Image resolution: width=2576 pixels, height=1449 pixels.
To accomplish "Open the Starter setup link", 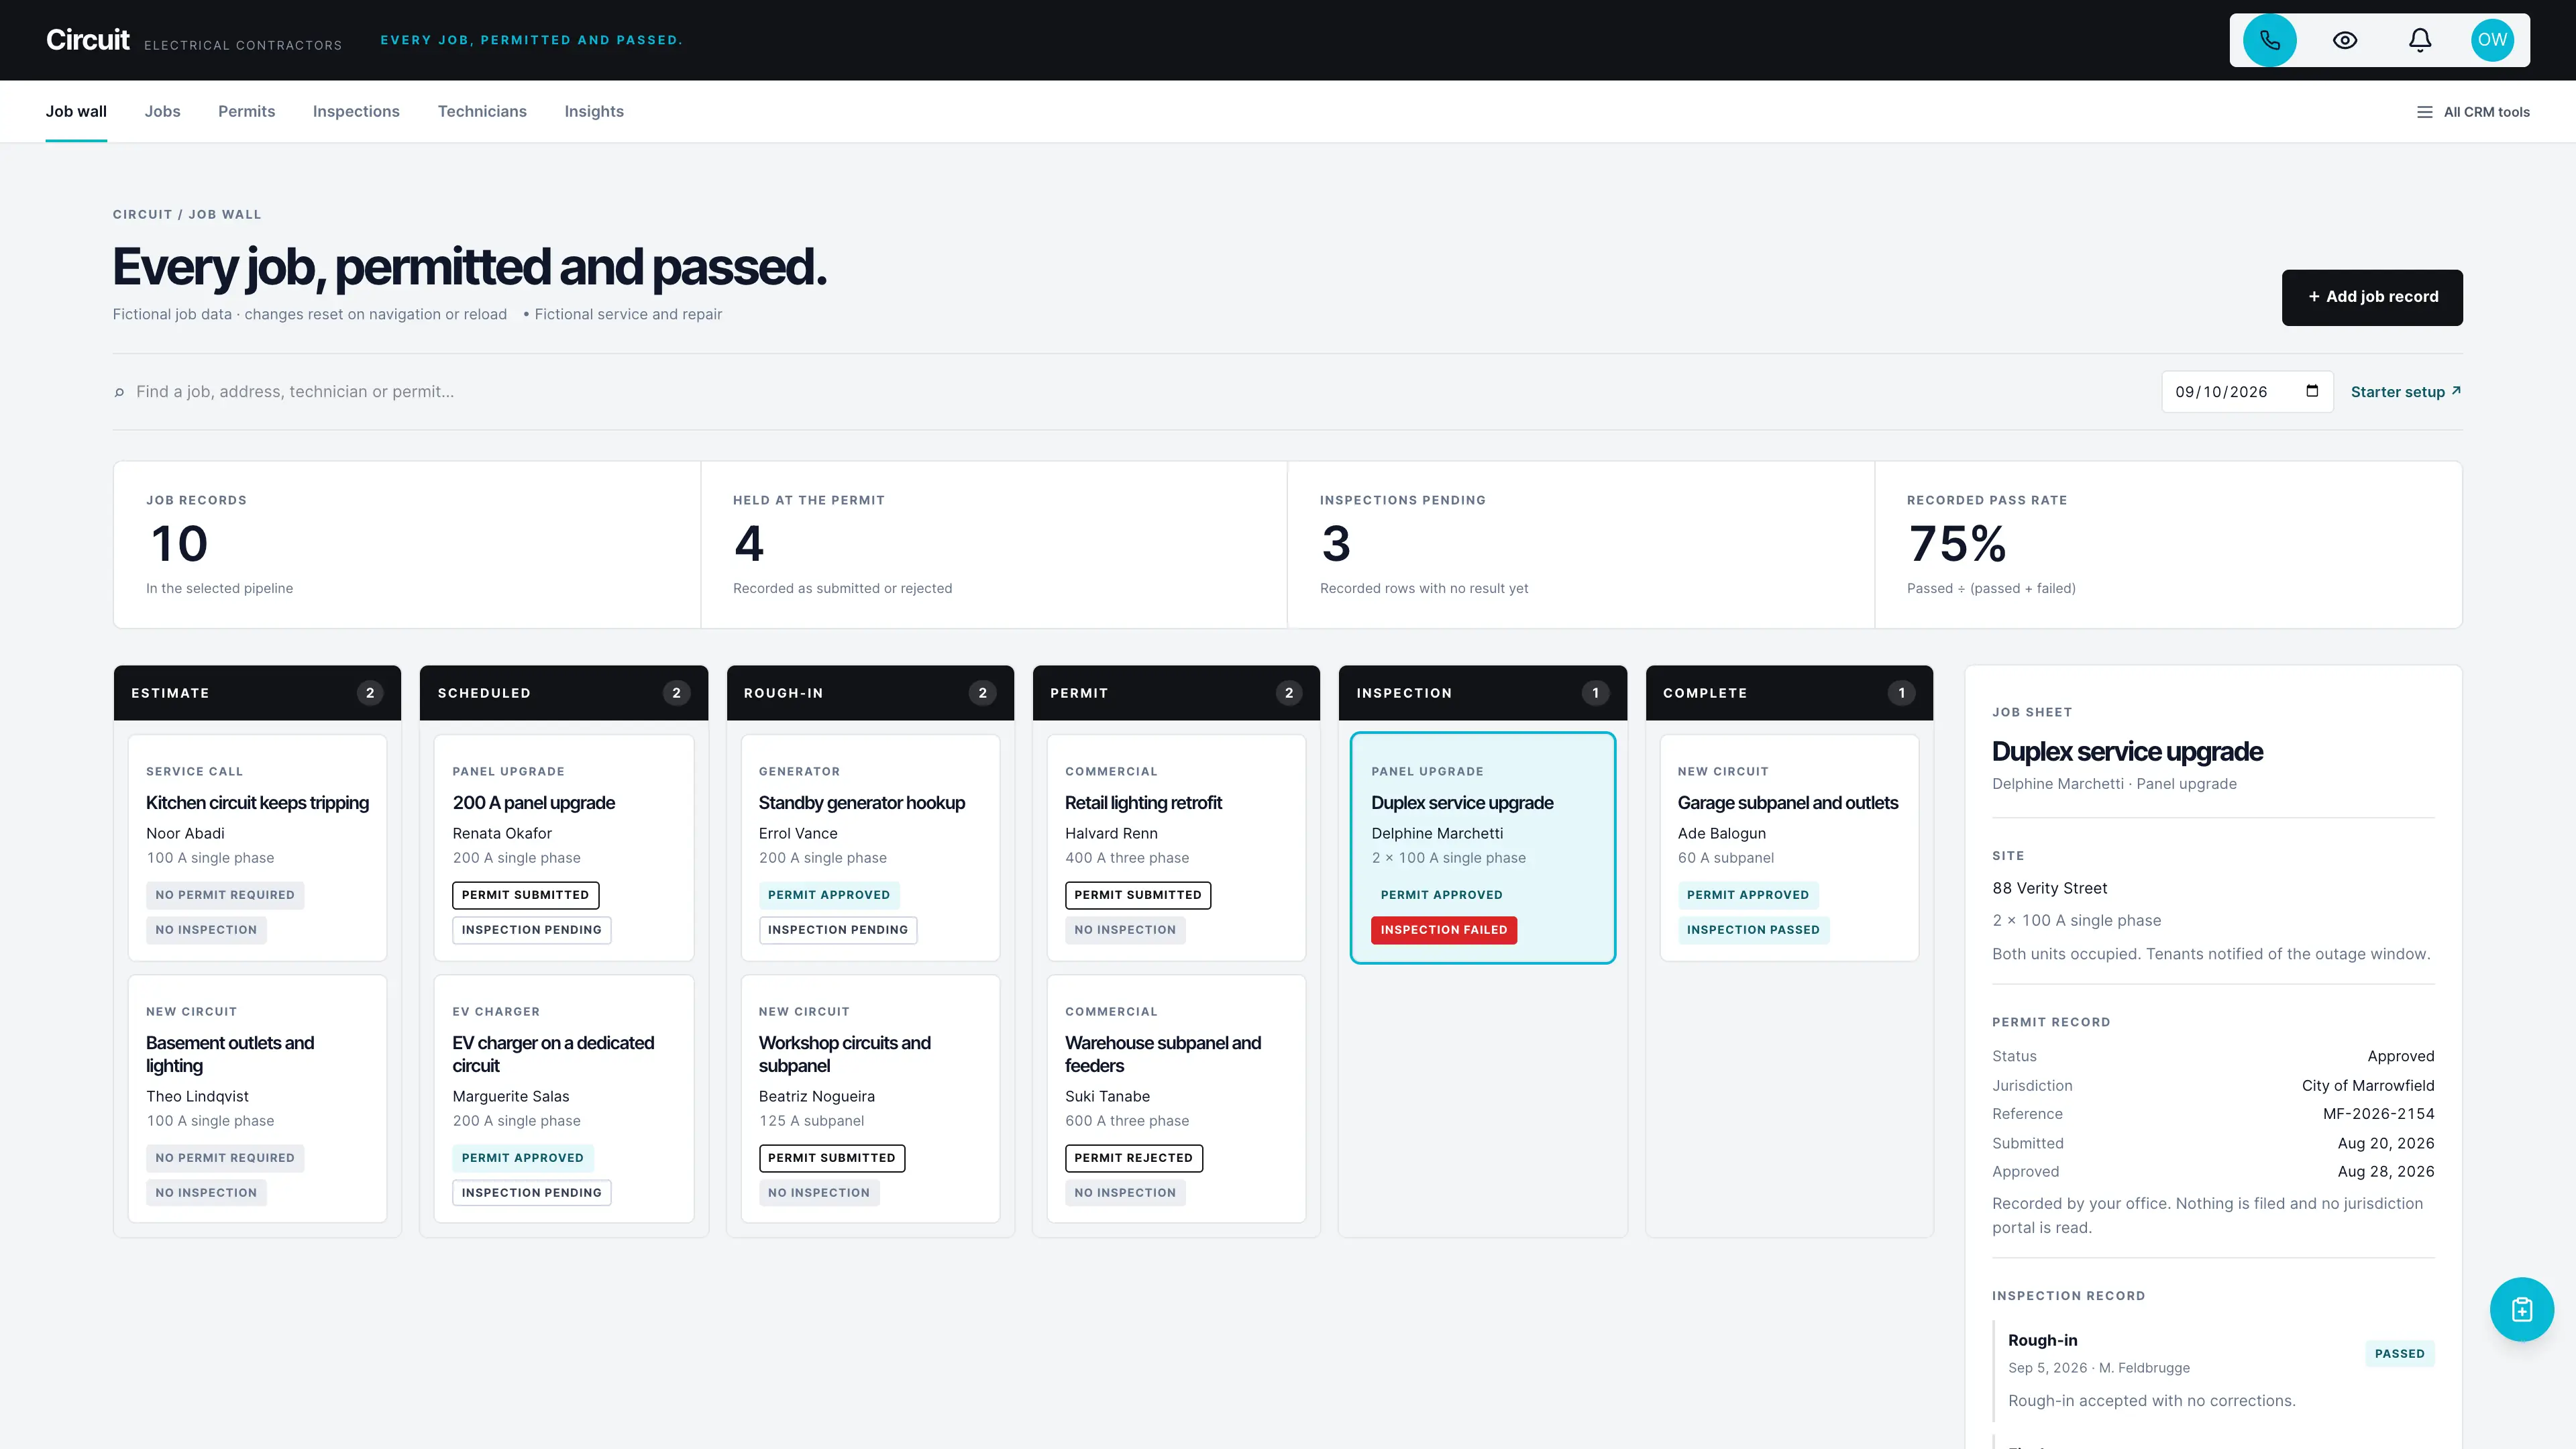I will [x=2406, y=392].
